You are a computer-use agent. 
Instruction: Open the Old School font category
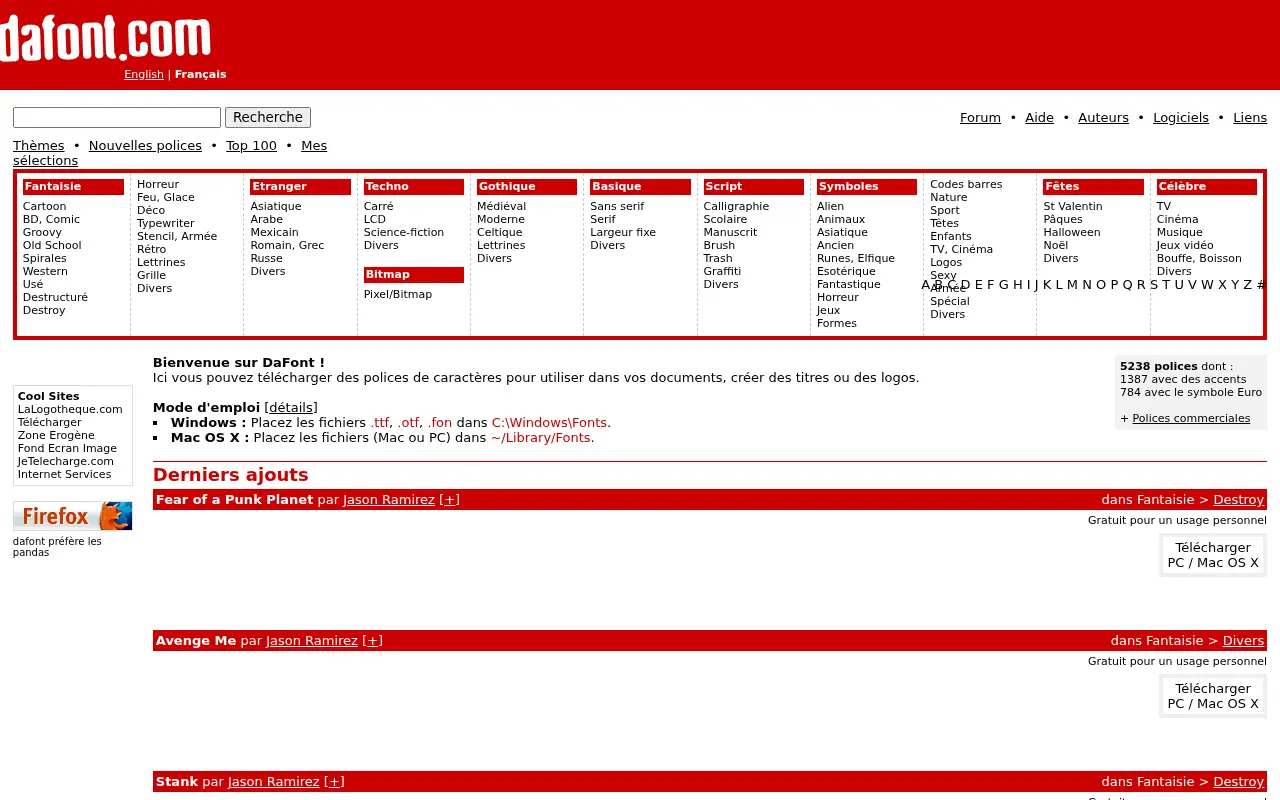coord(52,245)
